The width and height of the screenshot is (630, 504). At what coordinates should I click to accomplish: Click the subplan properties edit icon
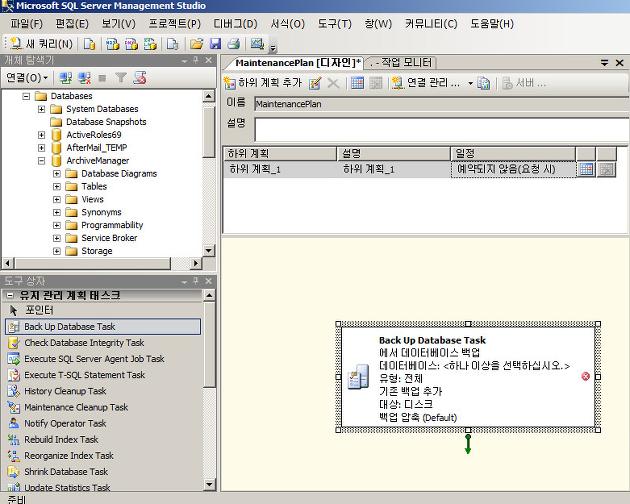315,83
